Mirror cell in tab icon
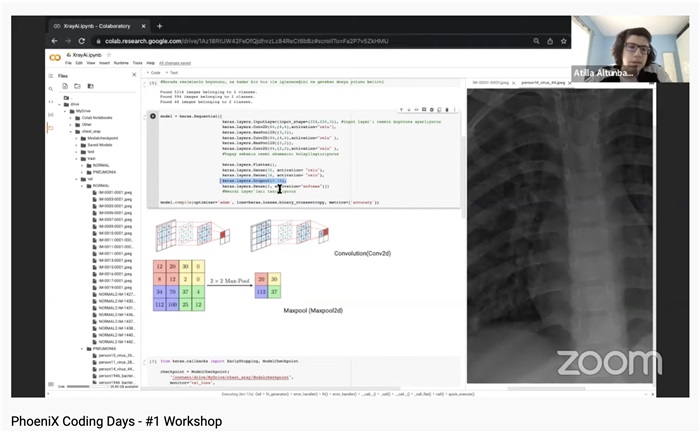The width and height of the screenshot is (700, 432). tap(439, 109)
